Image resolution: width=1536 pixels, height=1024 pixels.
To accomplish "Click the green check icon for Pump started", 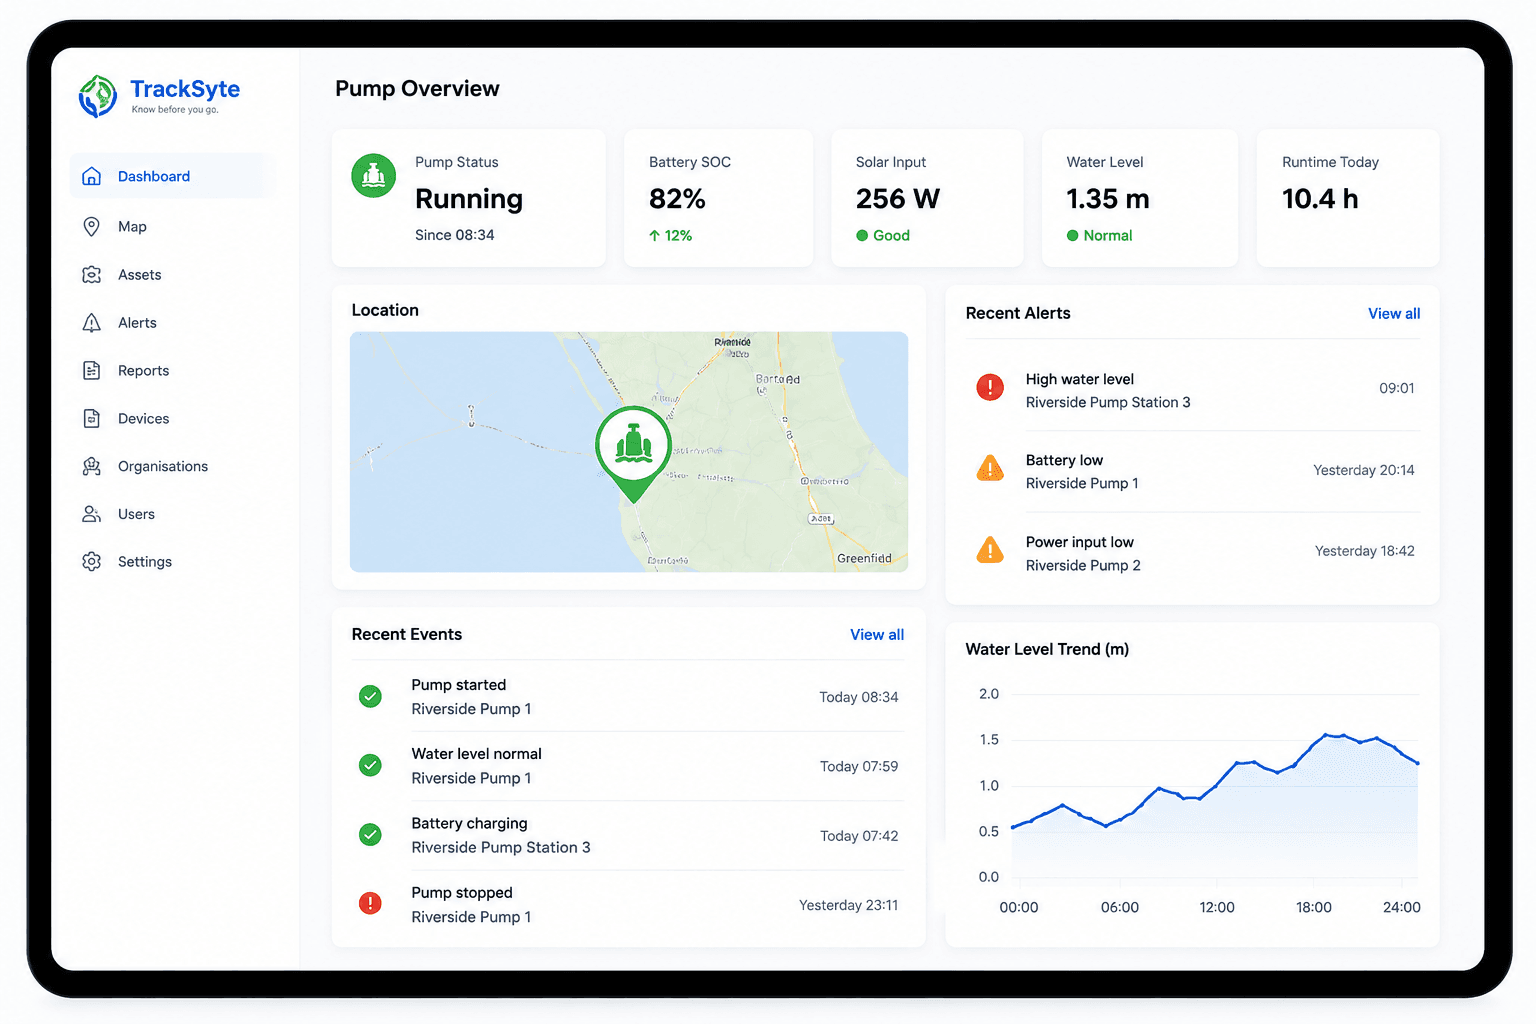I will (370, 696).
